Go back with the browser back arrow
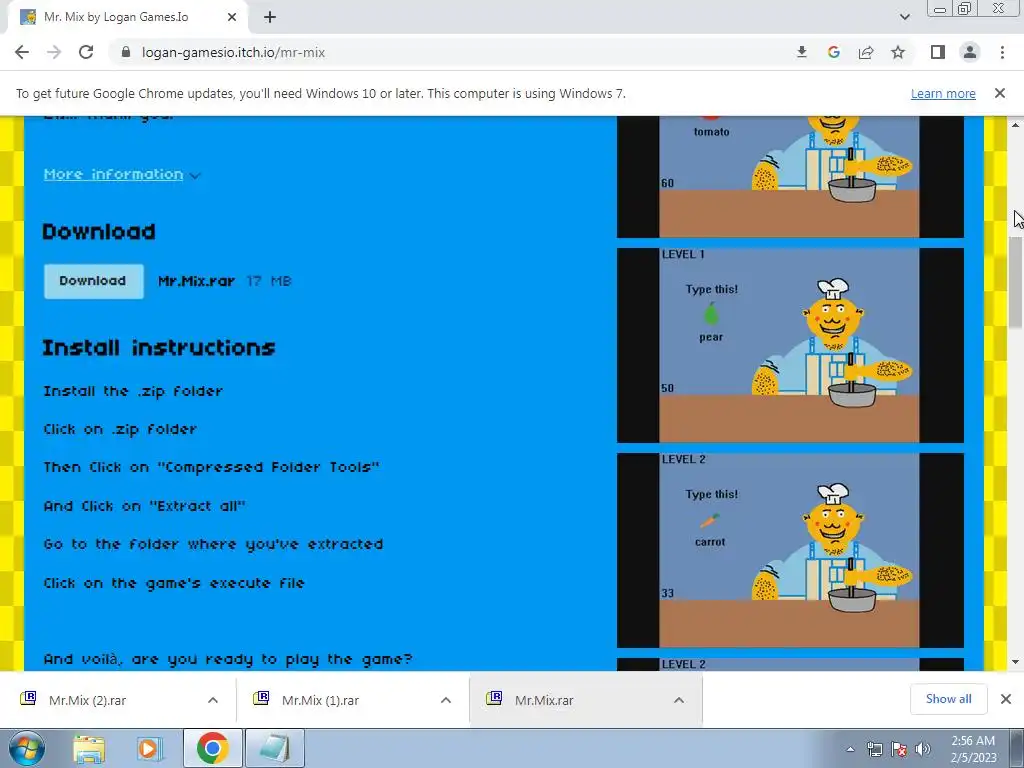 22,52
